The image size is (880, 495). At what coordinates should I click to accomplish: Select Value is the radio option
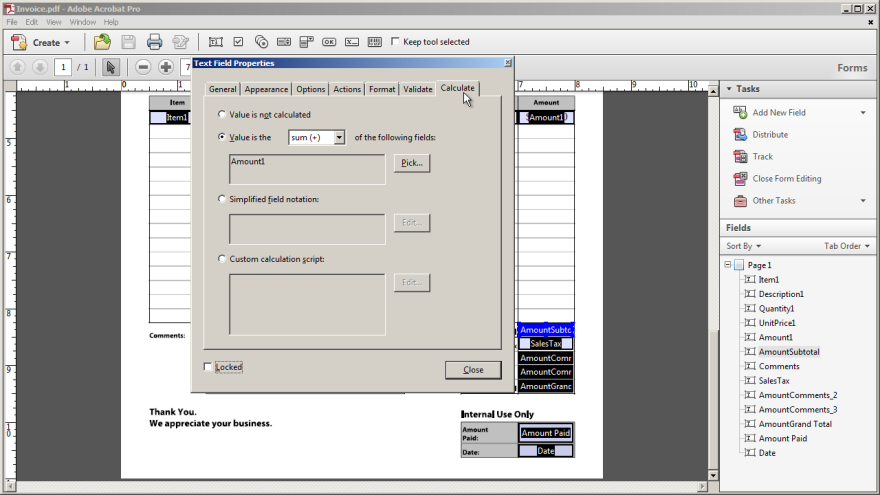pyautogui.click(x=222, y=136)
